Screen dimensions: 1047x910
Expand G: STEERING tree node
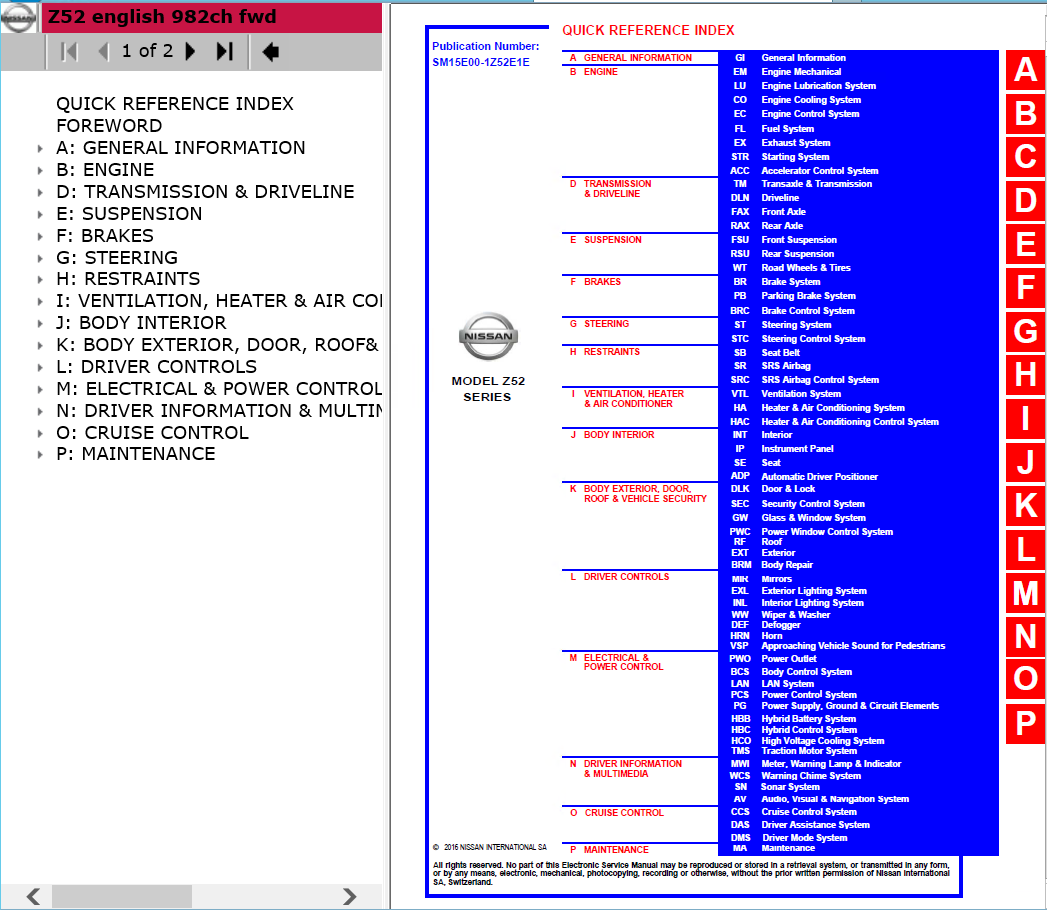(40, 258)
